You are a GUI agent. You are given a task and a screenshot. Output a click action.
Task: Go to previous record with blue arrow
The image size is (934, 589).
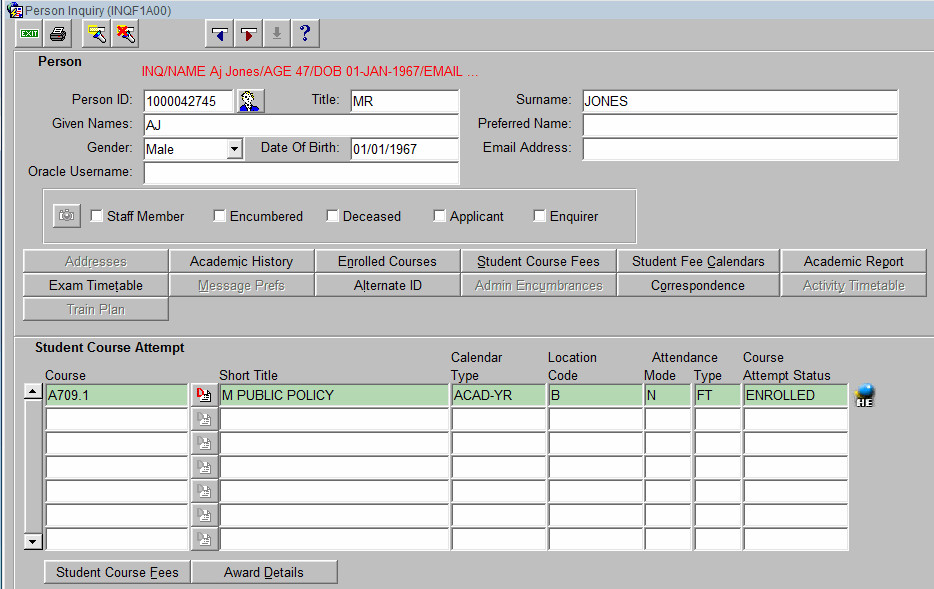[x=219, y=34]
